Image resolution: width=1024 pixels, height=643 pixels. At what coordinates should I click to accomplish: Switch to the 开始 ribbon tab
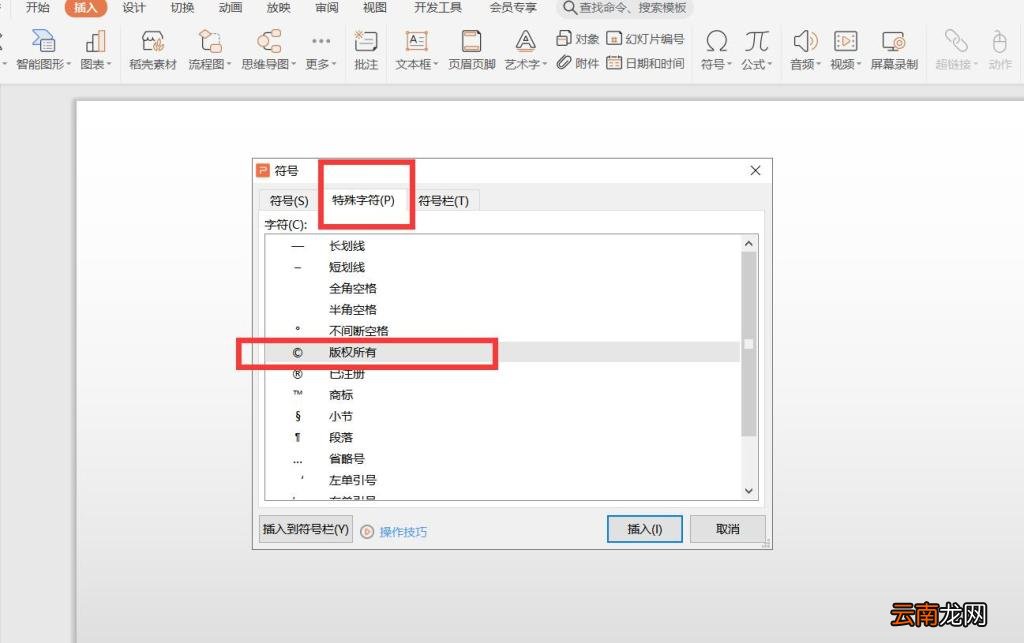pos(37,8)
